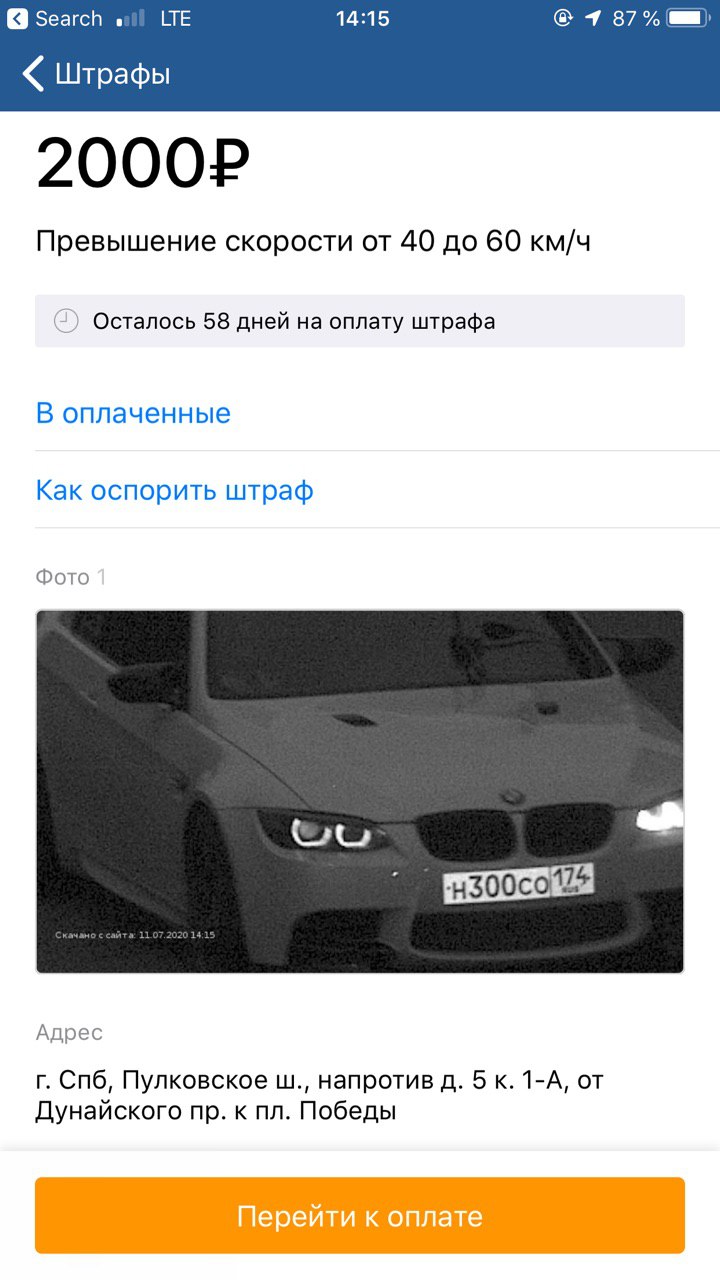Tap Перейти к оплате button

[360, 1215]
